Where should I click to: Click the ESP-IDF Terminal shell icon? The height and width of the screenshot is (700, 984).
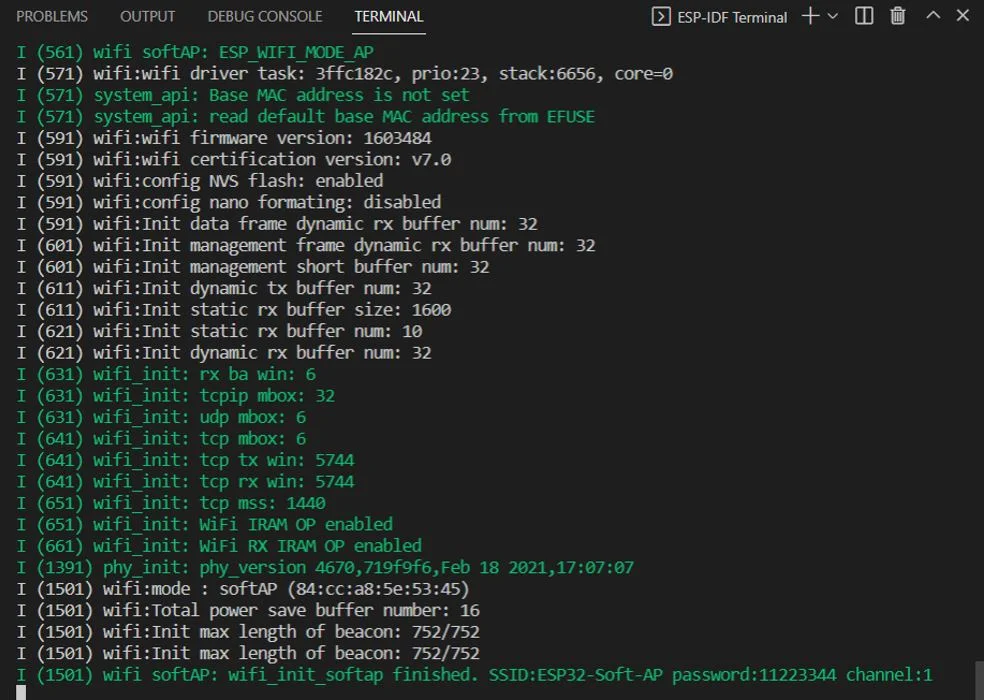661,16
